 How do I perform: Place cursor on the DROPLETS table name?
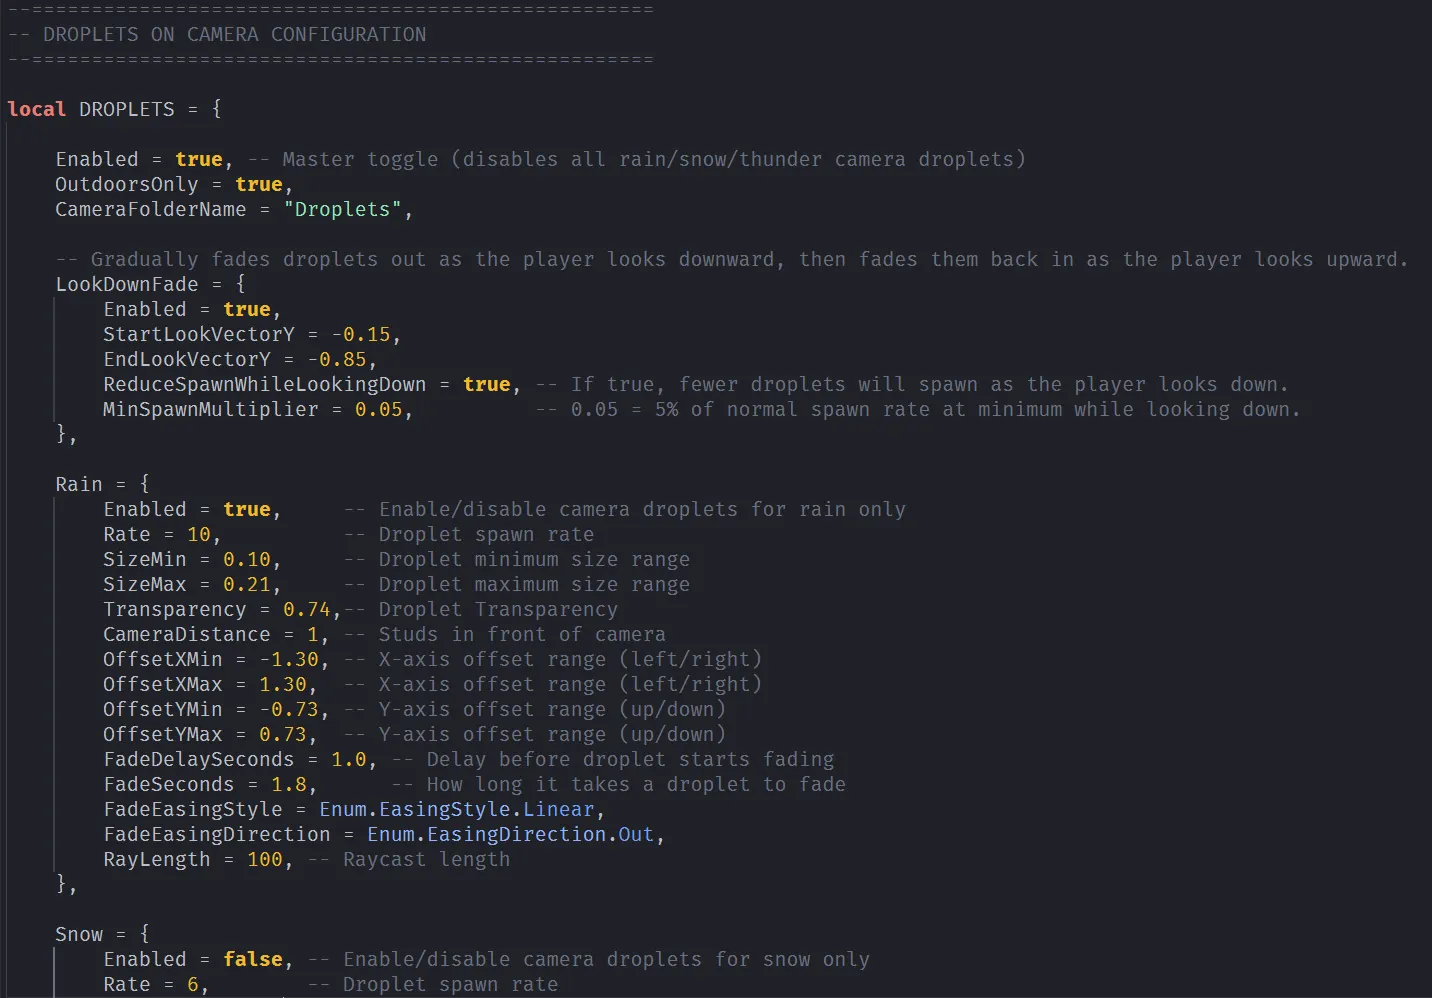click(x=126, y=109)
